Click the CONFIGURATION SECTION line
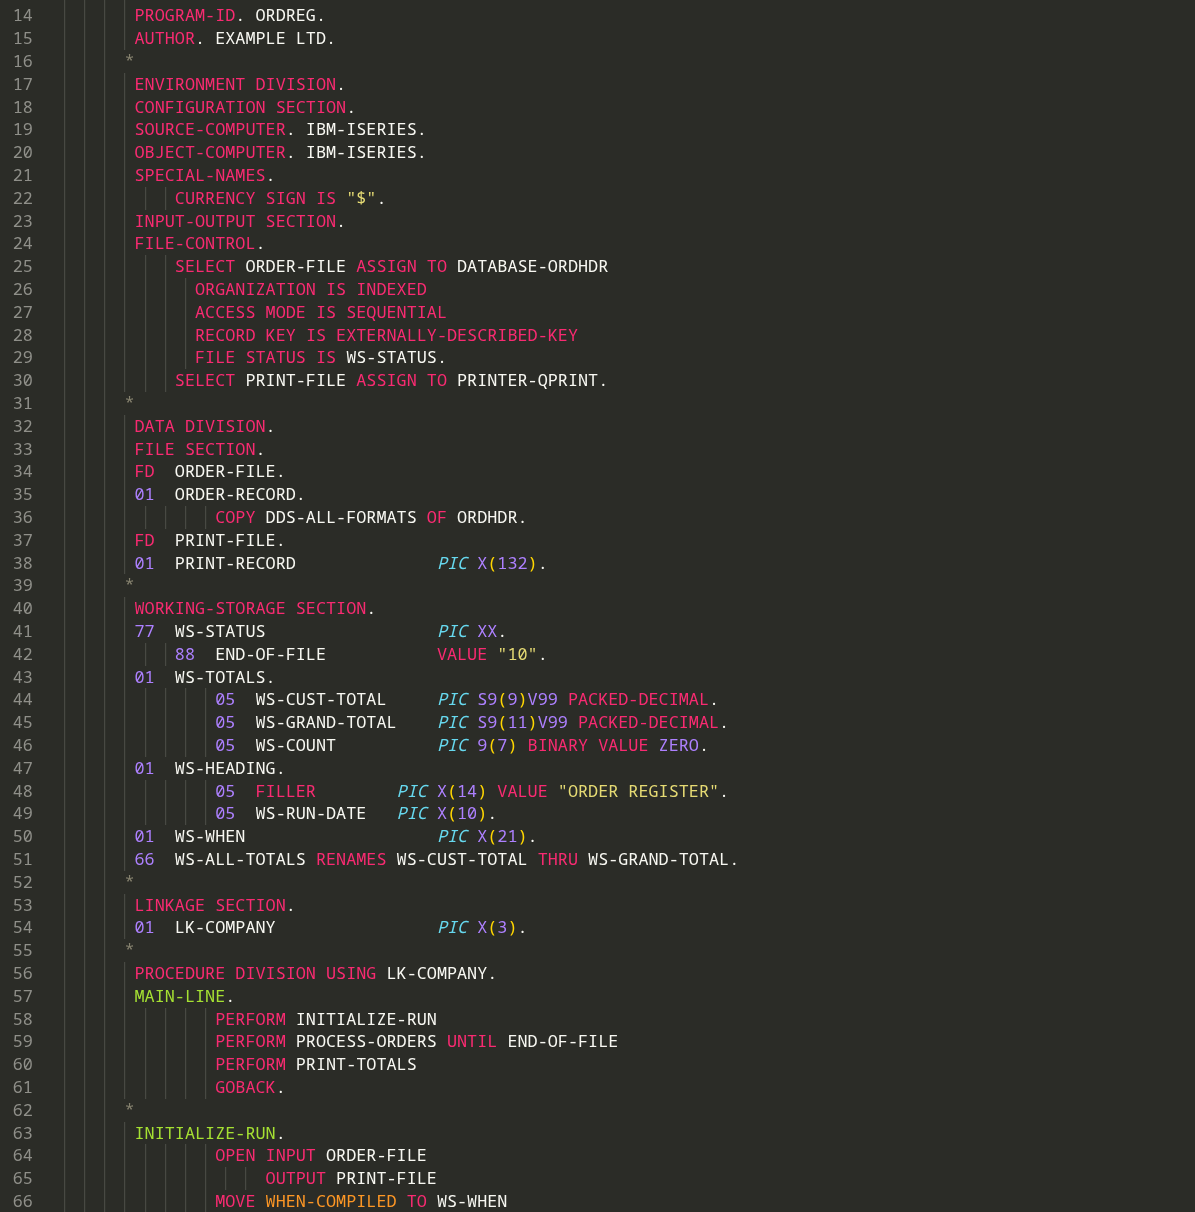This screenshot has width=1195, height=1212. tap(240, 108)
